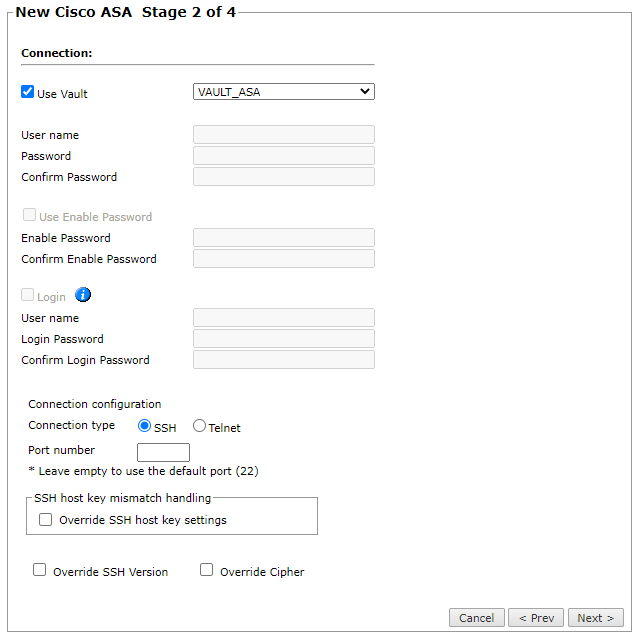Click the Confirm Password field

coord(284,177)
